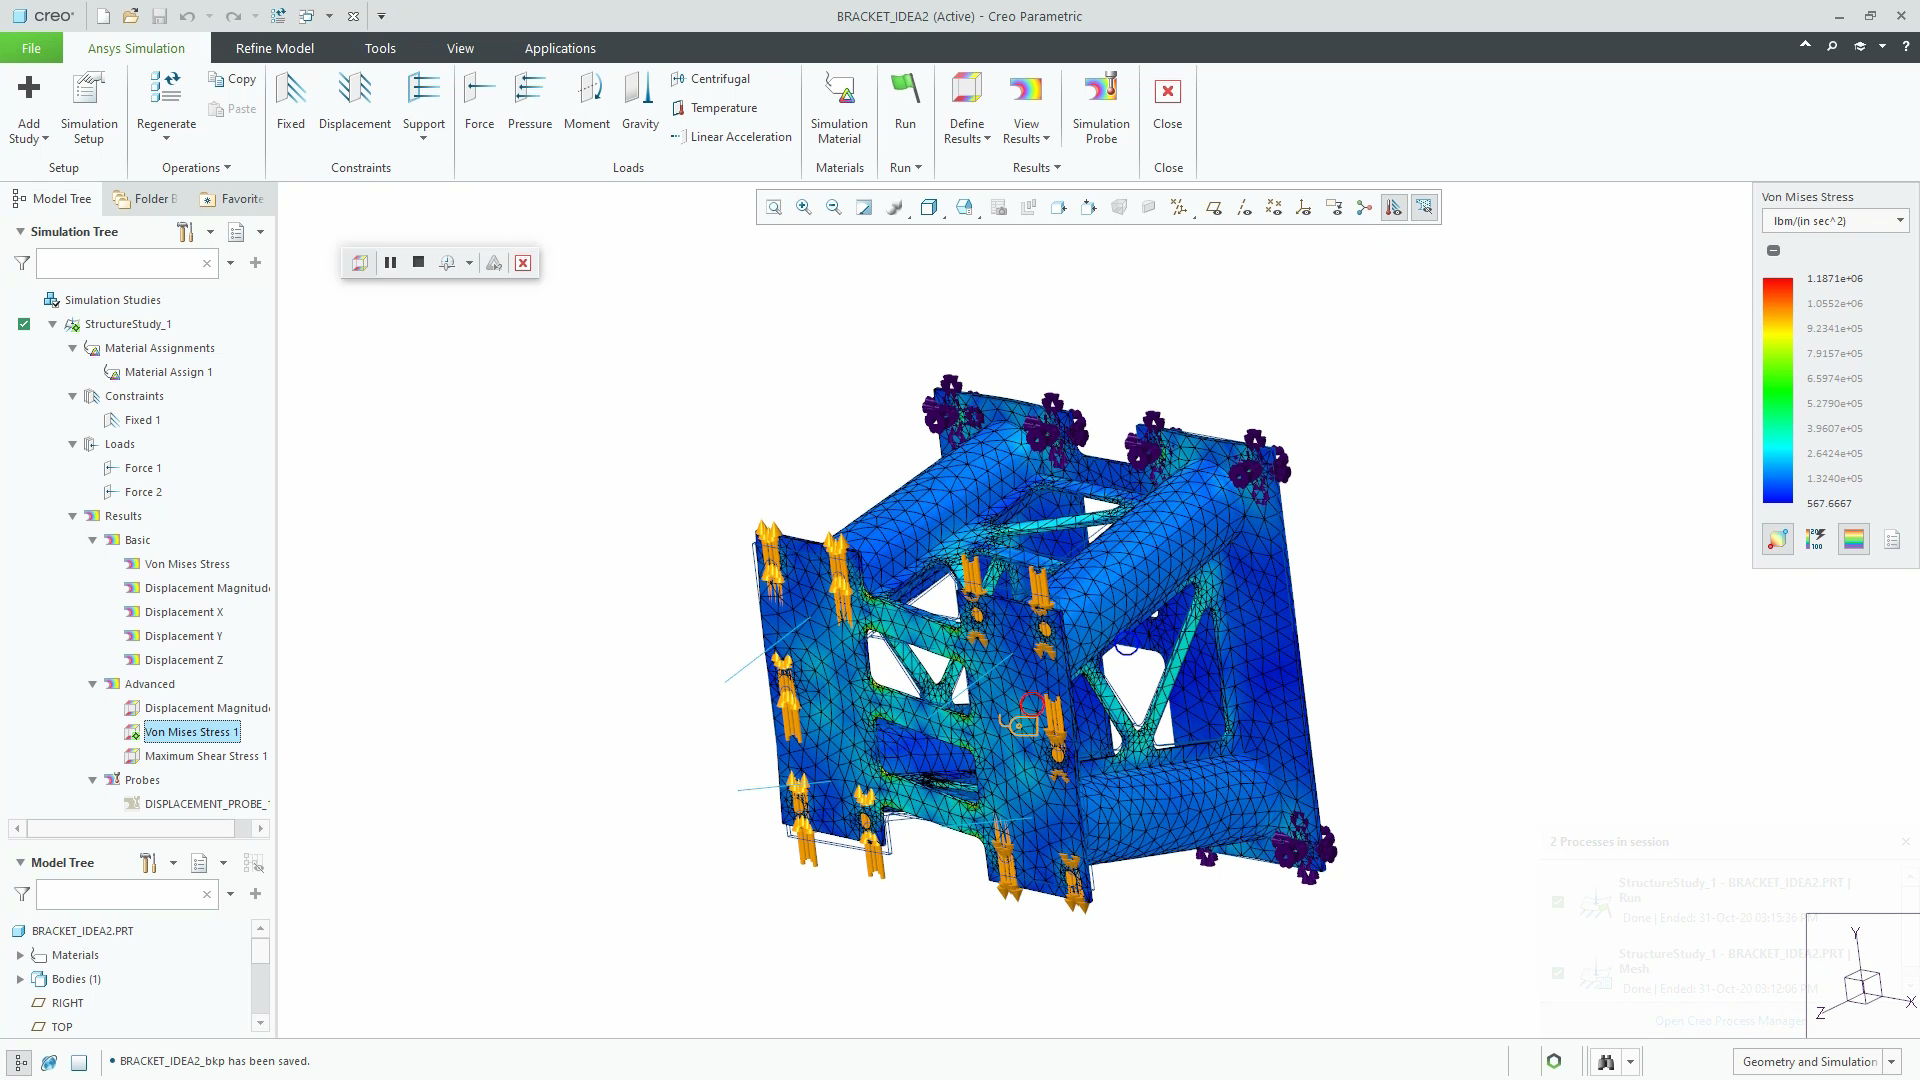
Task: Select the Force load tool
Action: click(x=479, y=100)
